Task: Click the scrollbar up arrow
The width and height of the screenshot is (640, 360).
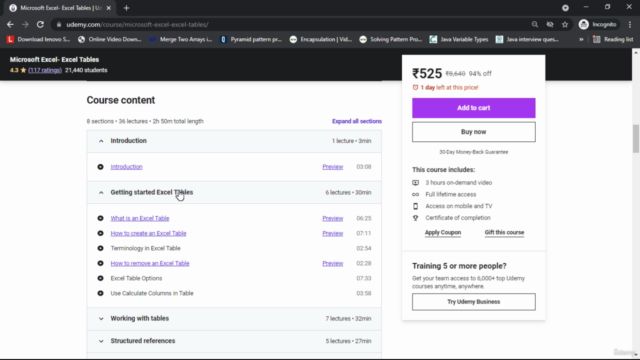Action: click(x=636, y=53)
